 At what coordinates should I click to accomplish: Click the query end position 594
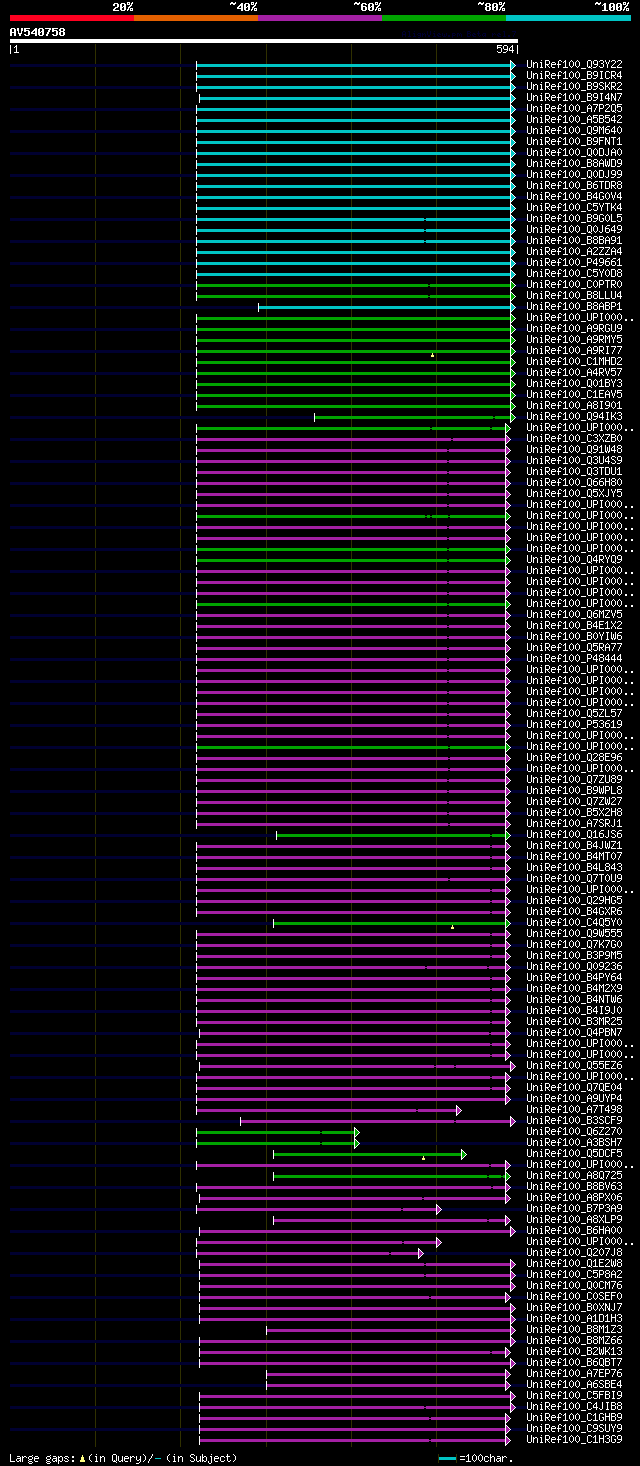(506, 49)
